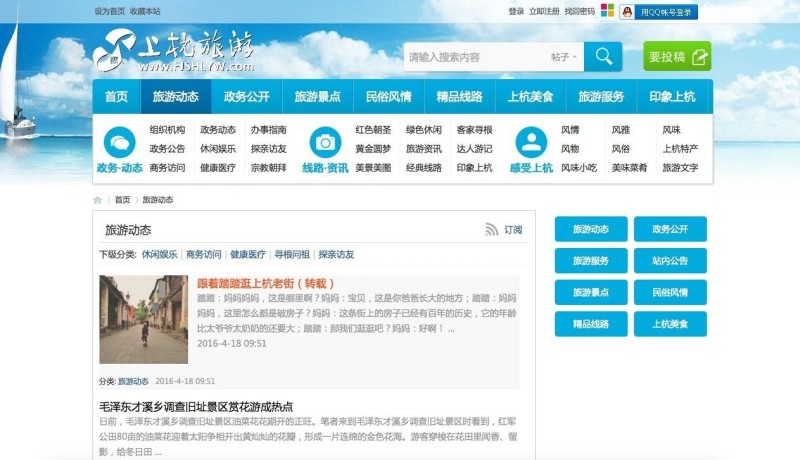Click the QQ penguin login icon

(627, 12)
